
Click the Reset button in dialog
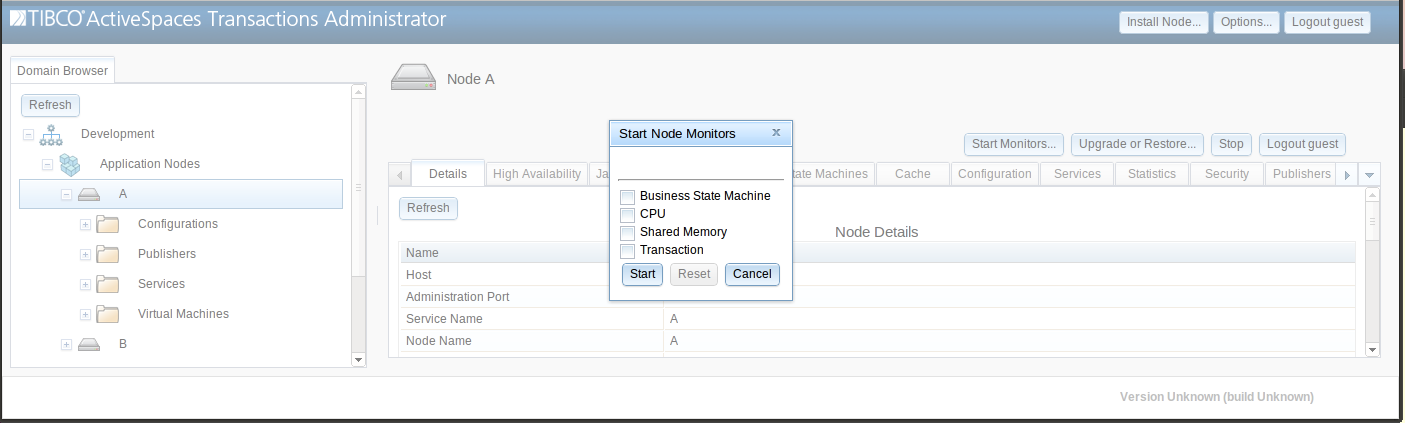pyautogui.click(x=694, y=274)
